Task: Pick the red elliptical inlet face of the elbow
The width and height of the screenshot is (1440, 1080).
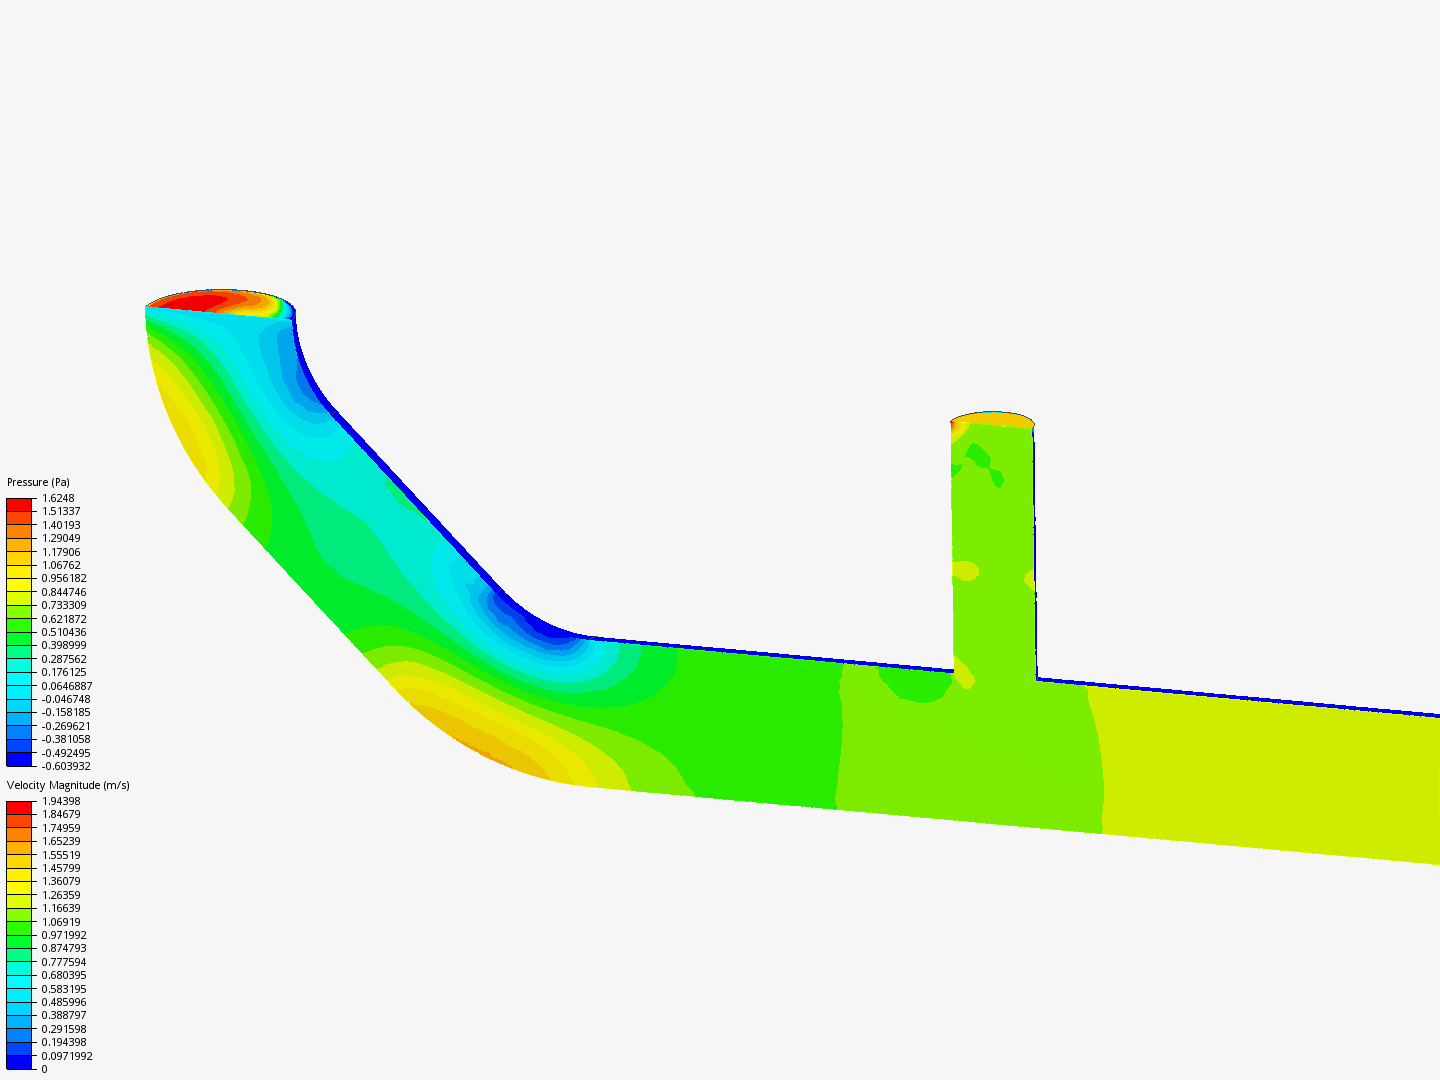Action: click(220, 303)
